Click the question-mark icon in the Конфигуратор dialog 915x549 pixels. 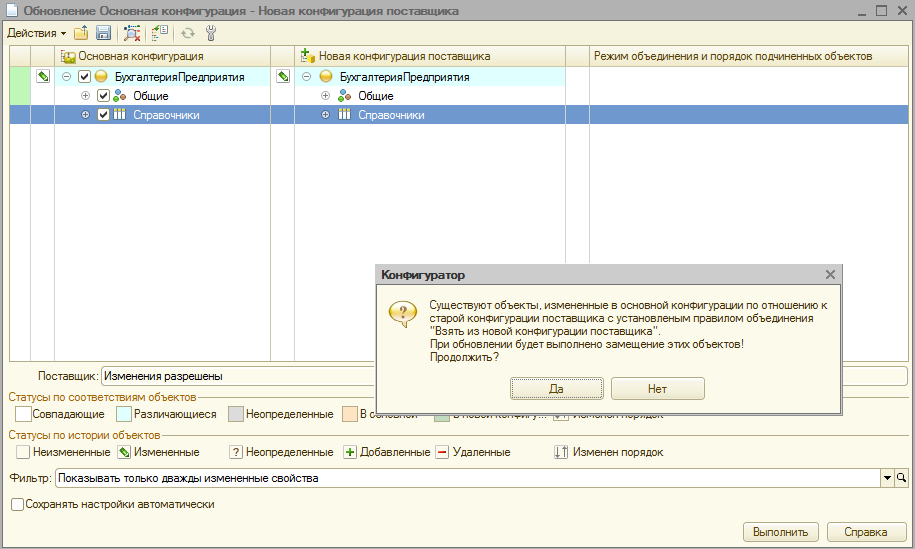403,314
